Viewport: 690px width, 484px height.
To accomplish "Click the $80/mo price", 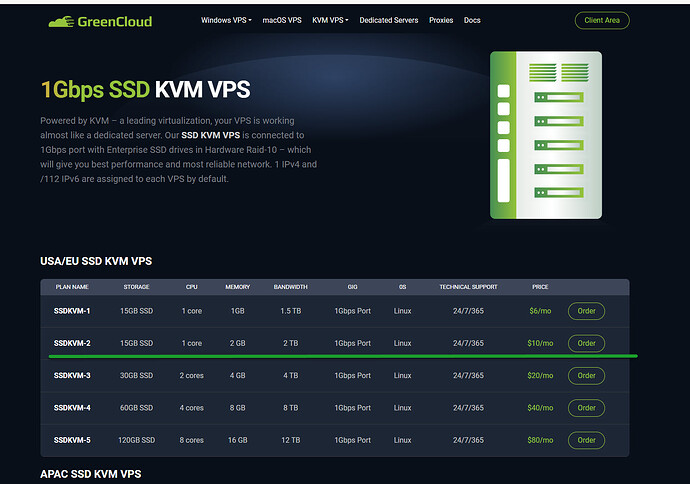I will click(540, 440).
